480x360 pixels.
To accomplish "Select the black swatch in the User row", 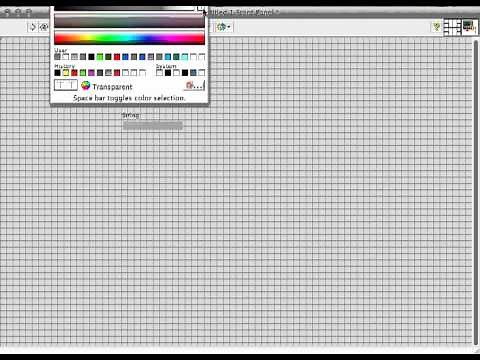I will click(x=91, y=57).
